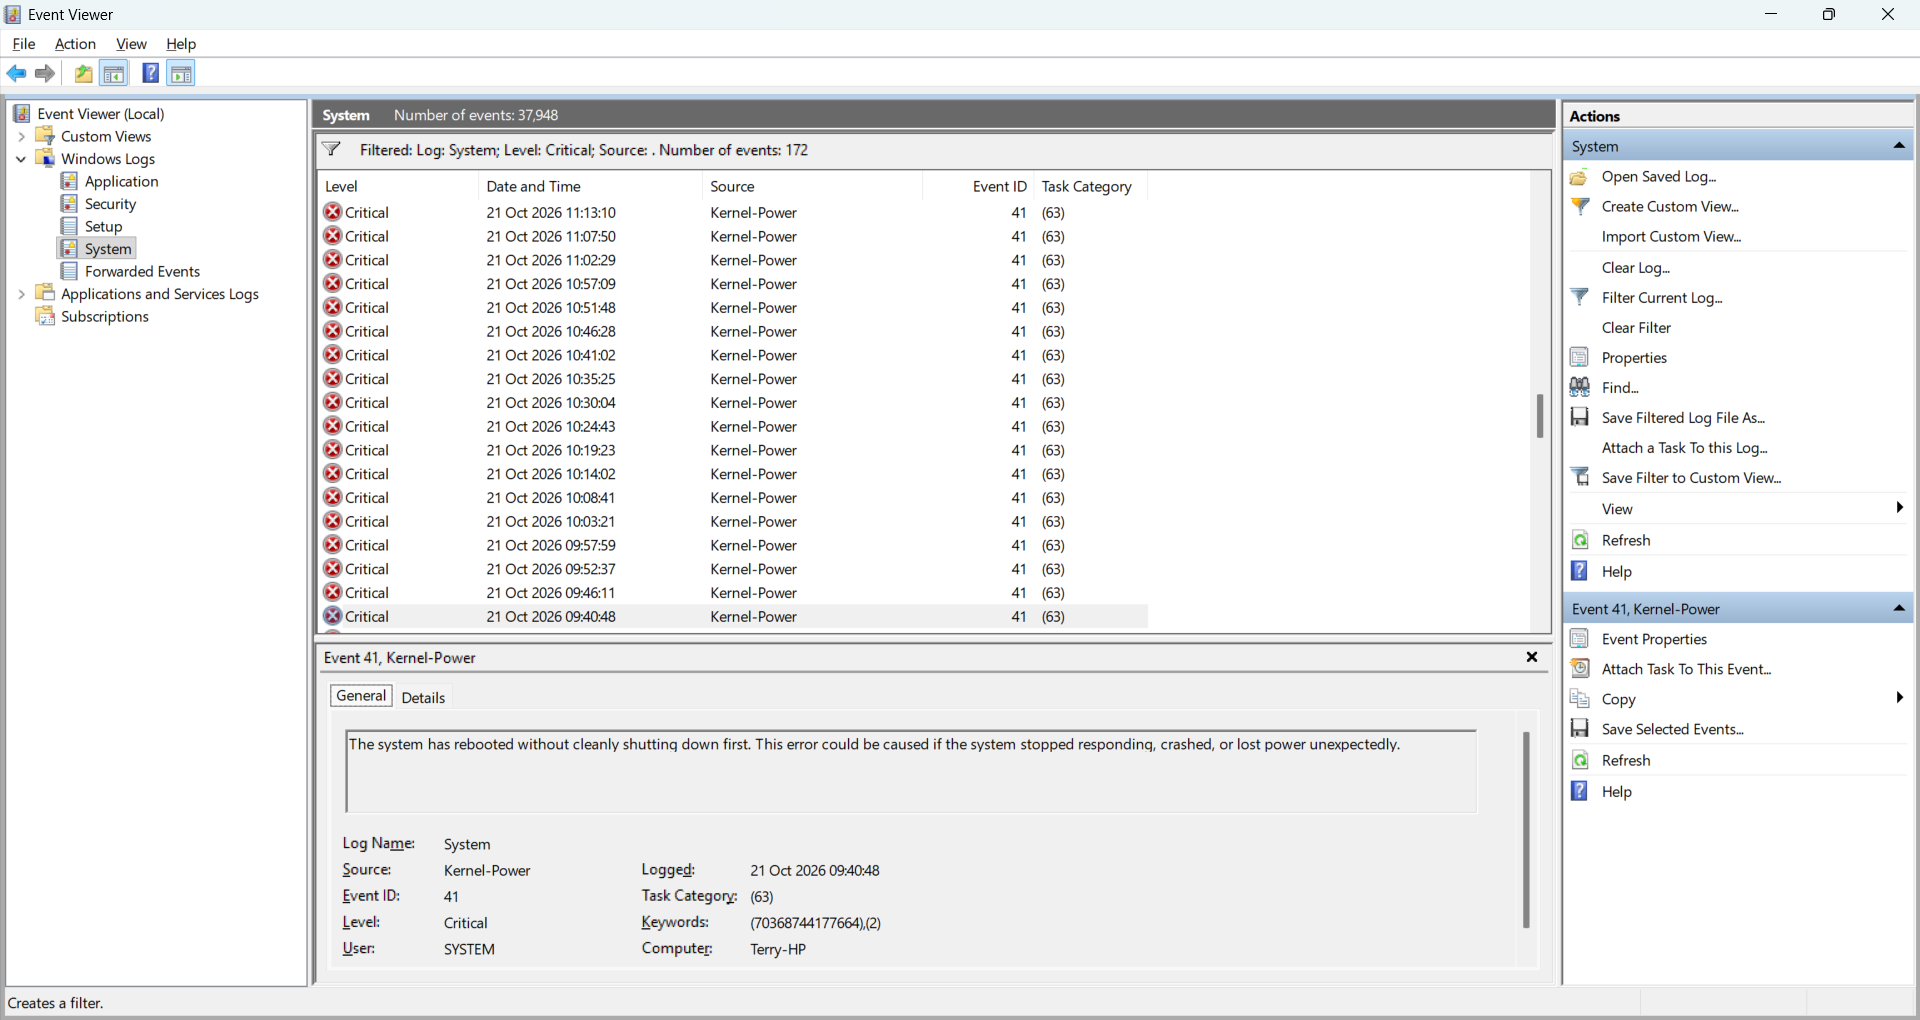Click the Attach Task To This Event icon
The height and width of the screenshot is (1020, 1920).
tap(1580, 669)
